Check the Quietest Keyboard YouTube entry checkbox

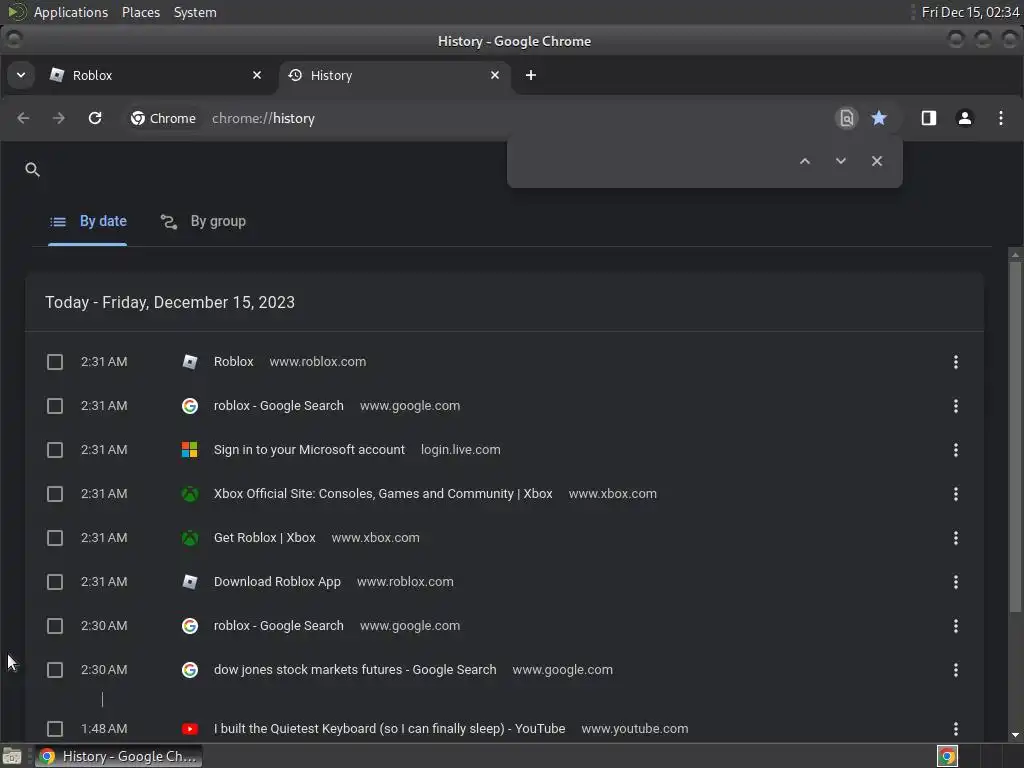(x=55, y=729)
